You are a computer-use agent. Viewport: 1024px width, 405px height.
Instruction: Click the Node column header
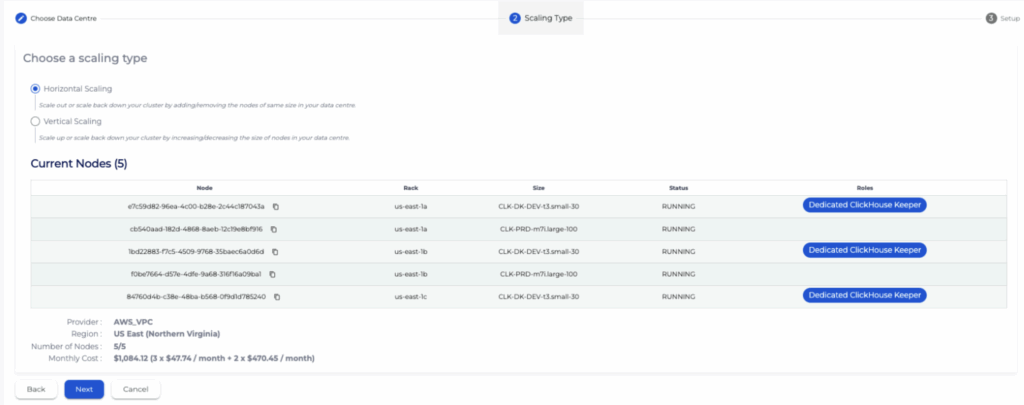click(x=204, y=187)
